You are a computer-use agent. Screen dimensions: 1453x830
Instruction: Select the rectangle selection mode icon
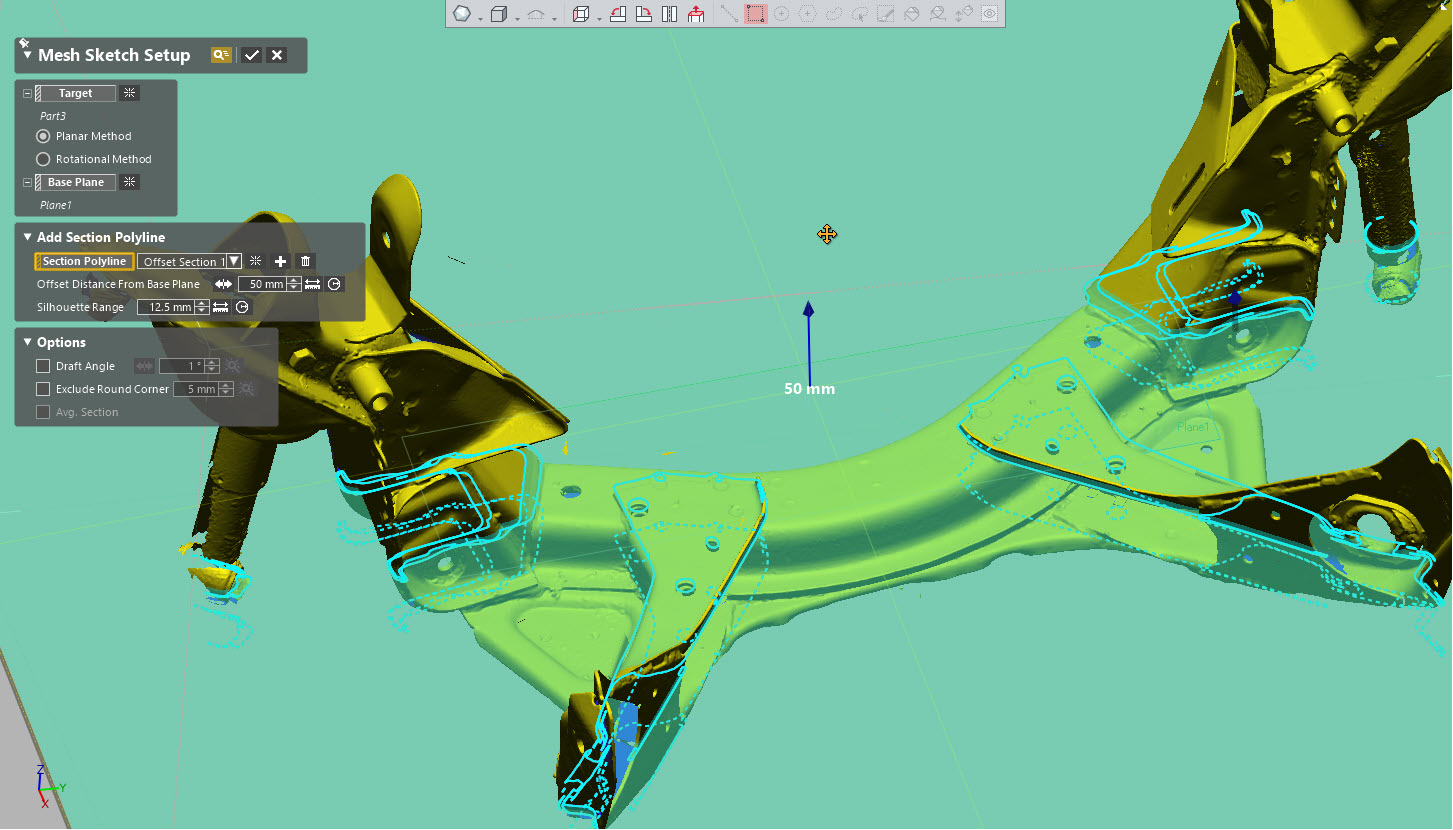click(x=756, y=14)
